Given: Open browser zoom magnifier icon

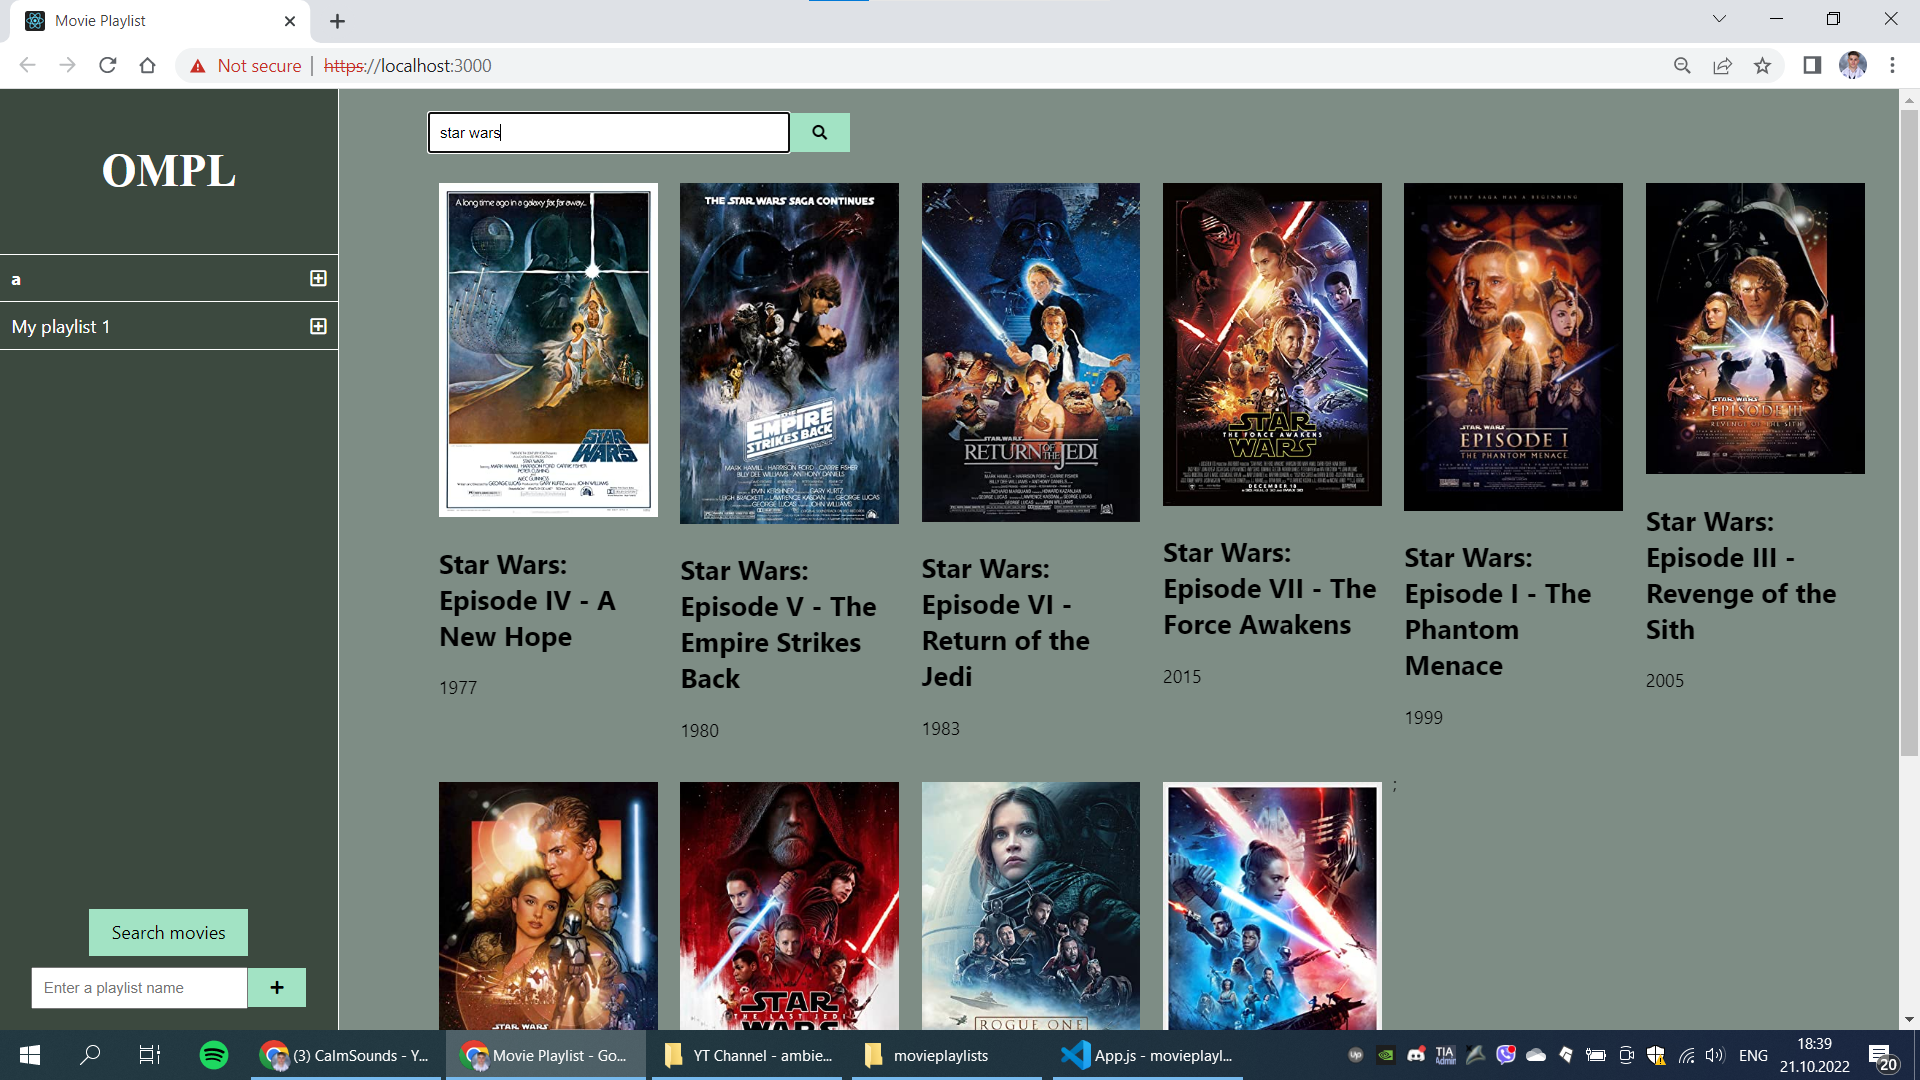Looking at the screenshot, I should click(1682, 66).
